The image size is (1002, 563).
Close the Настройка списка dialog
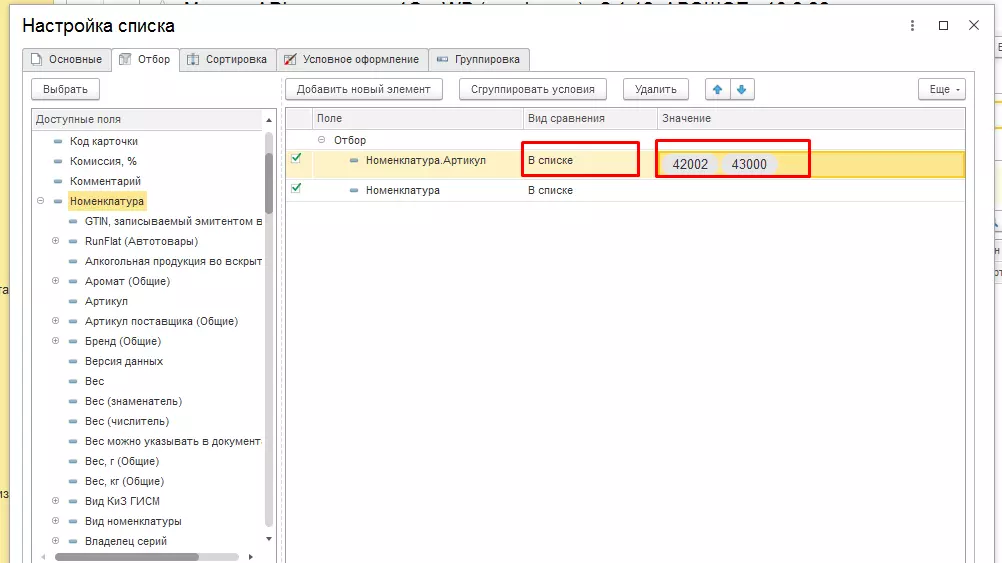pyautogui.click(x=973, y=26)
